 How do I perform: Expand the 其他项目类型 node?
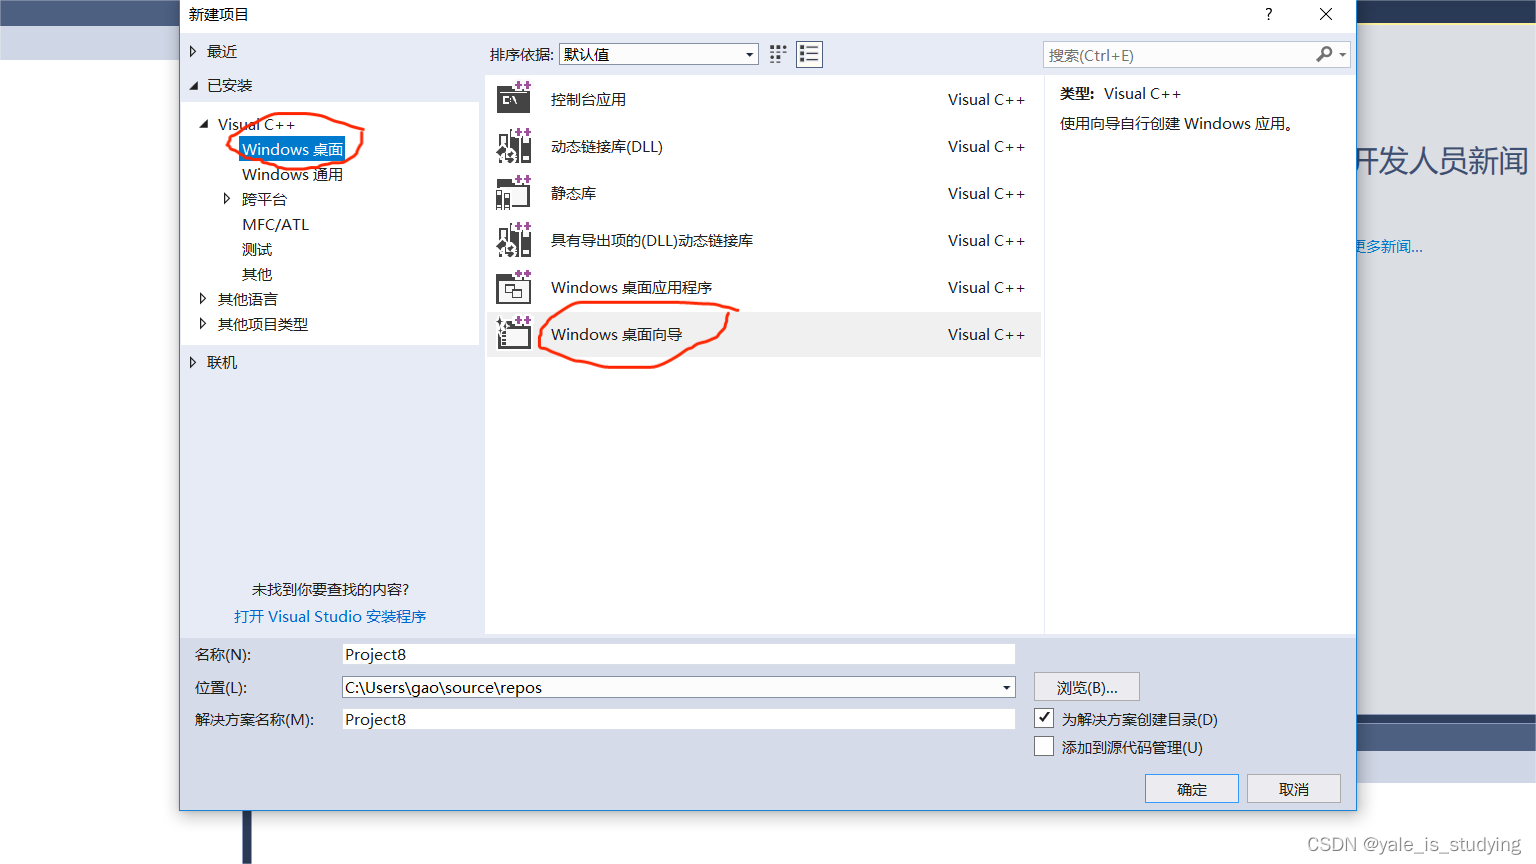(x=203, y=324)
